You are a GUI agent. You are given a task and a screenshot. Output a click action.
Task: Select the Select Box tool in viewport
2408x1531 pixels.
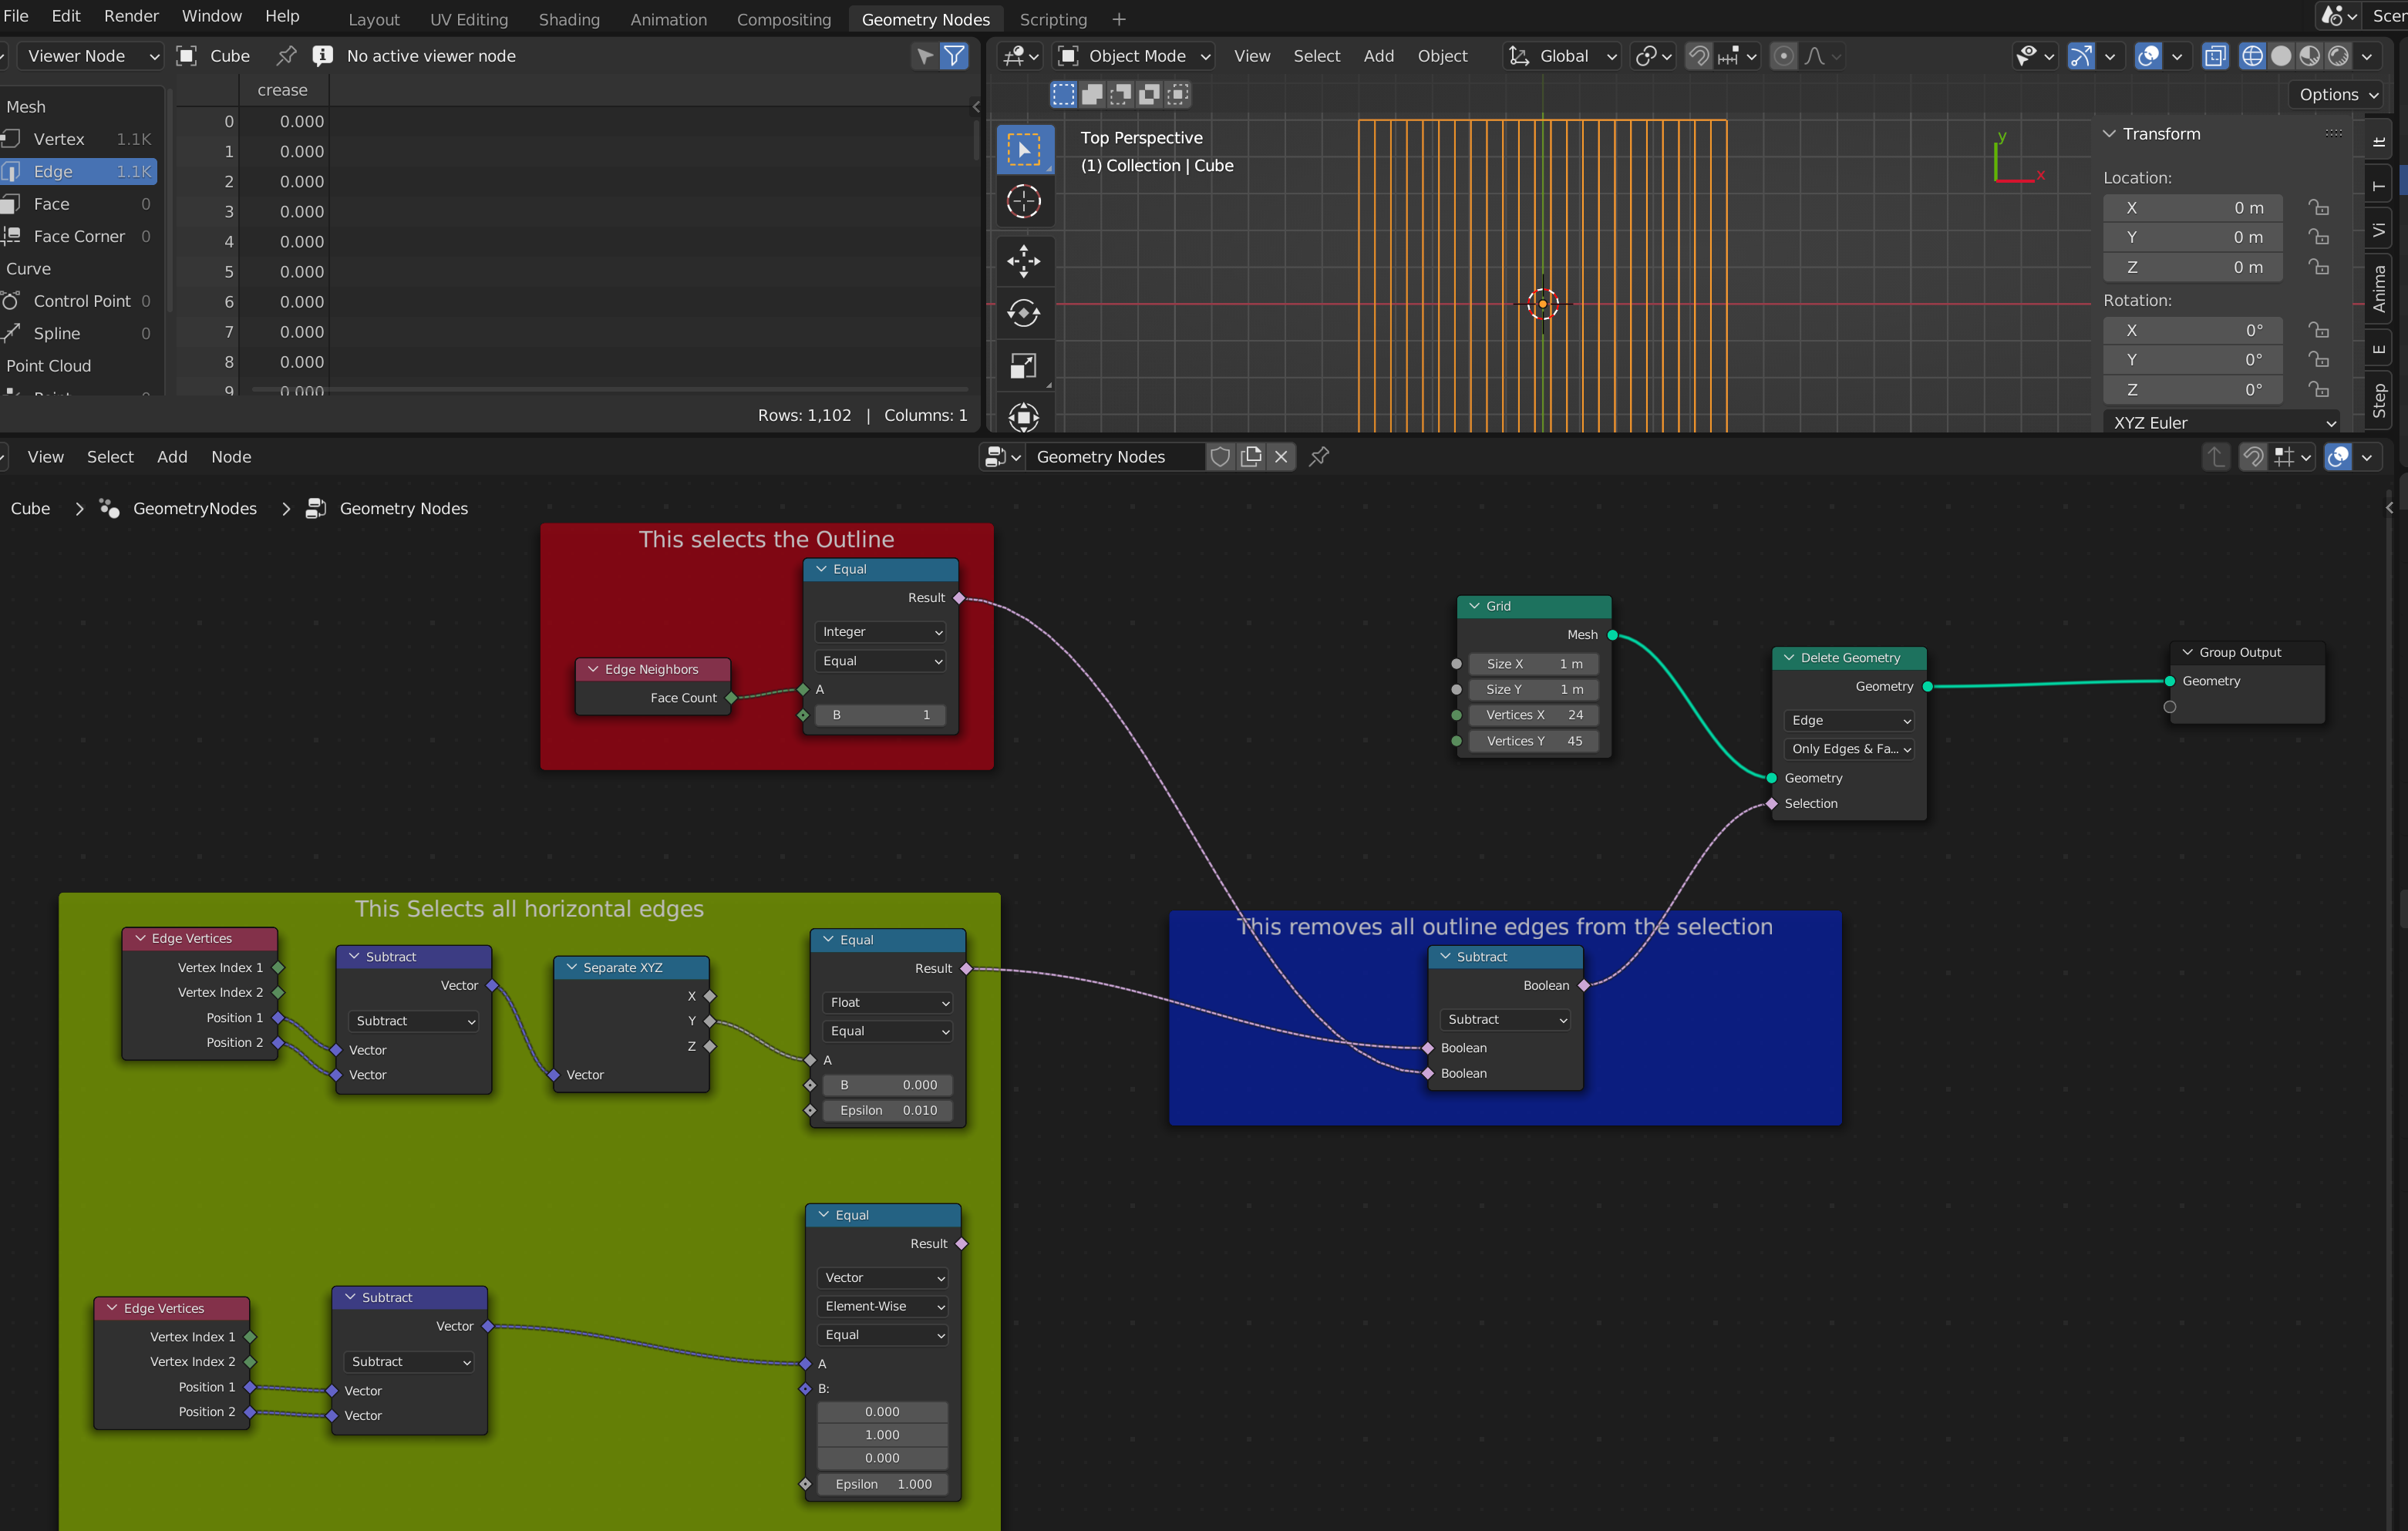pos(1024,149)
